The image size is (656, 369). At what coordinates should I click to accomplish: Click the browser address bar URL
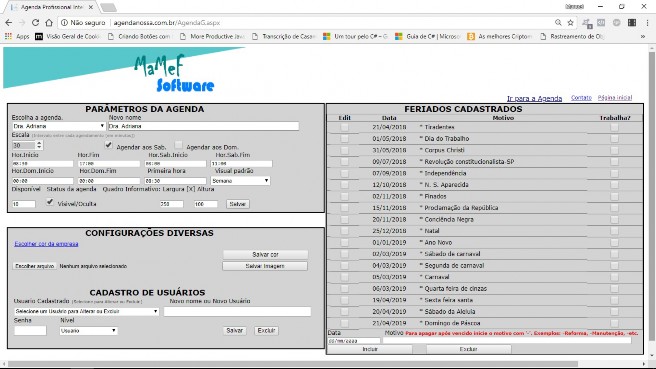click(167, 23)
